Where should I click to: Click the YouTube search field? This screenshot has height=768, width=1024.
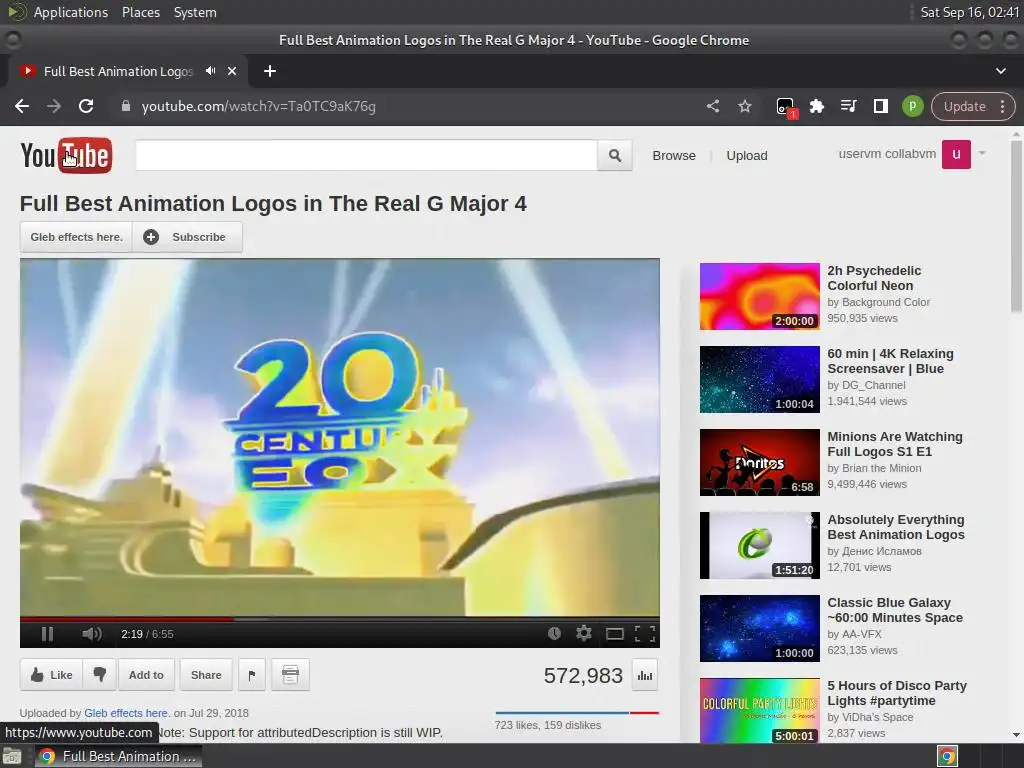coord(366,155)
